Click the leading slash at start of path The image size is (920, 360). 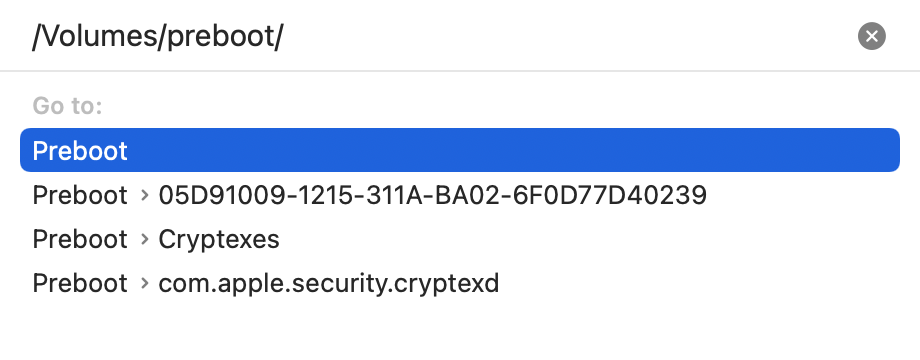37,36
